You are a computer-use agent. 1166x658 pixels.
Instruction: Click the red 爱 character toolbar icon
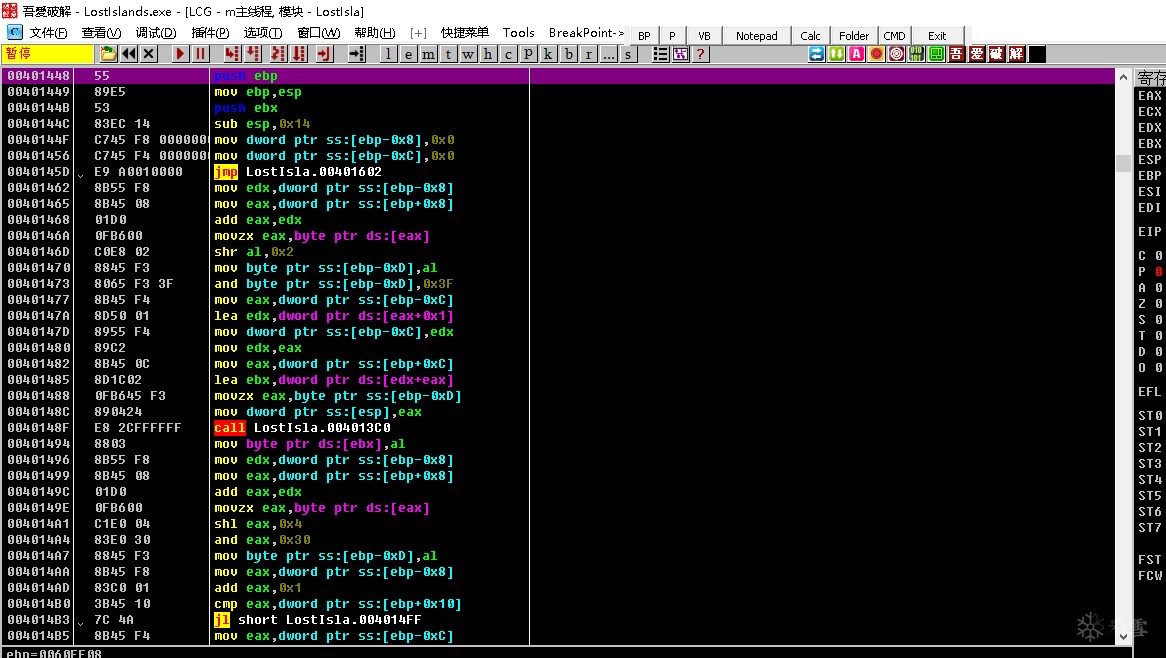(x=977, y=54)
